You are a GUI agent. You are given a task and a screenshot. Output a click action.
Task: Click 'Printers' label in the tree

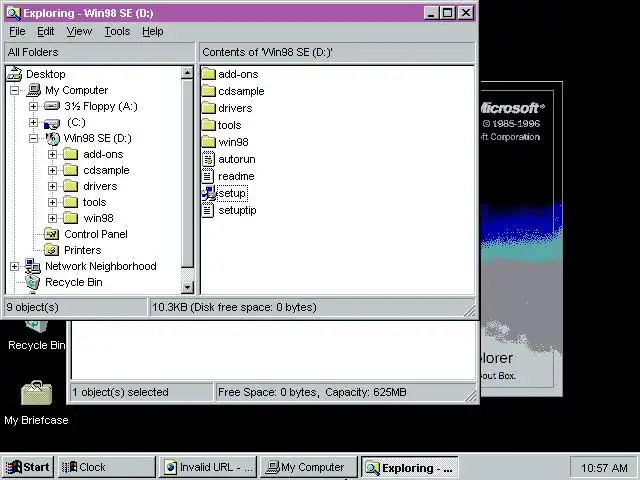click(83, 250)
